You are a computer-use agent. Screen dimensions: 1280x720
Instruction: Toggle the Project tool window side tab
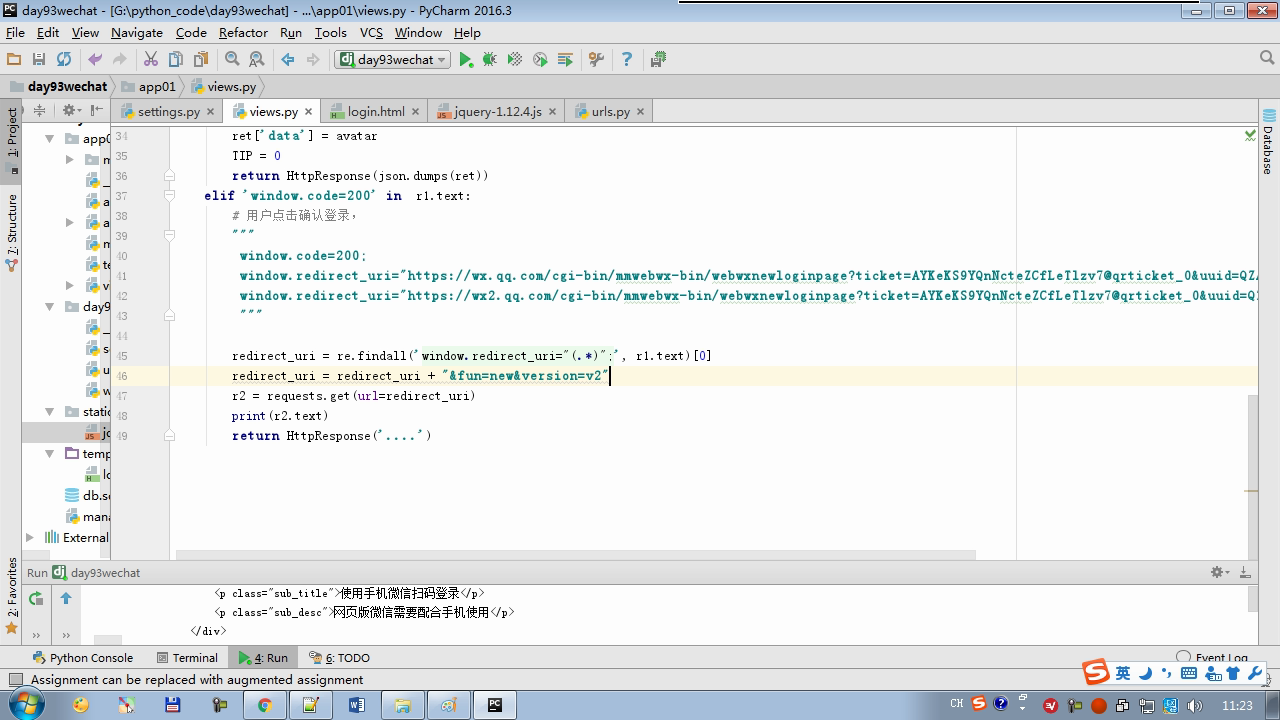(12, 133)
